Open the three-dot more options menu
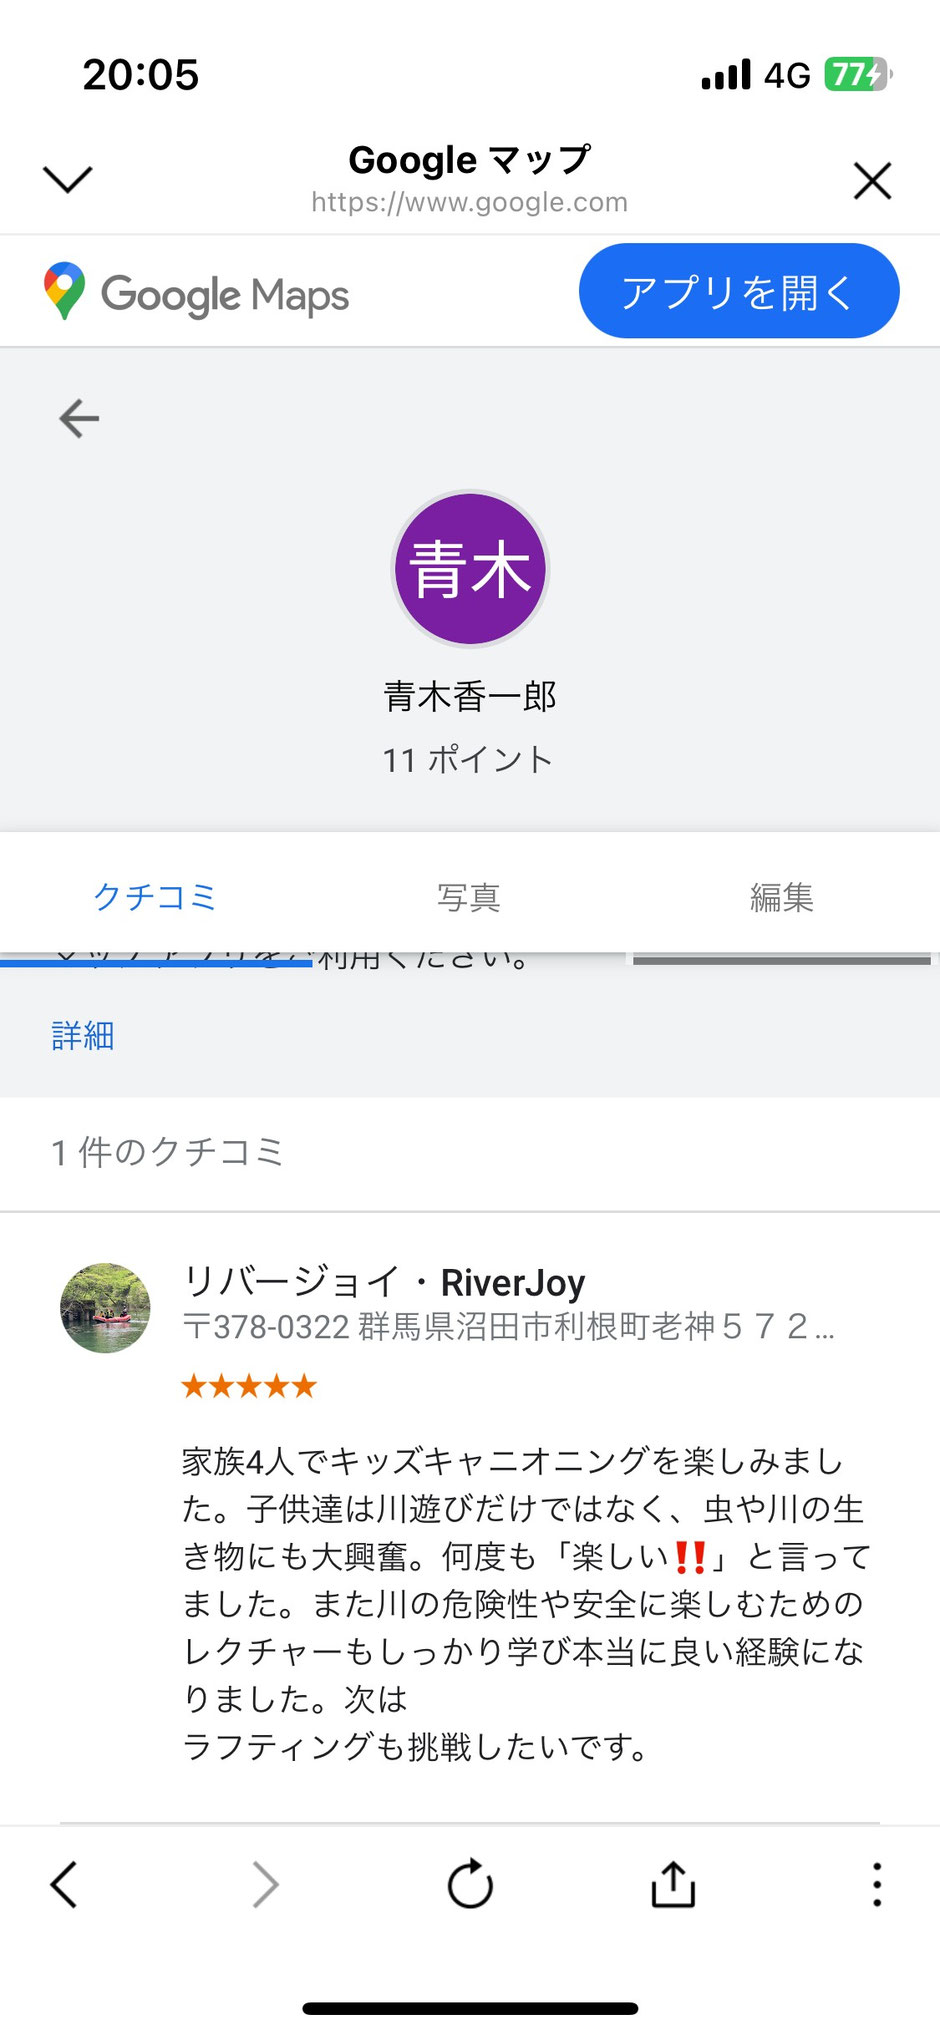 pyautogui.click(x=876, y=1885)
